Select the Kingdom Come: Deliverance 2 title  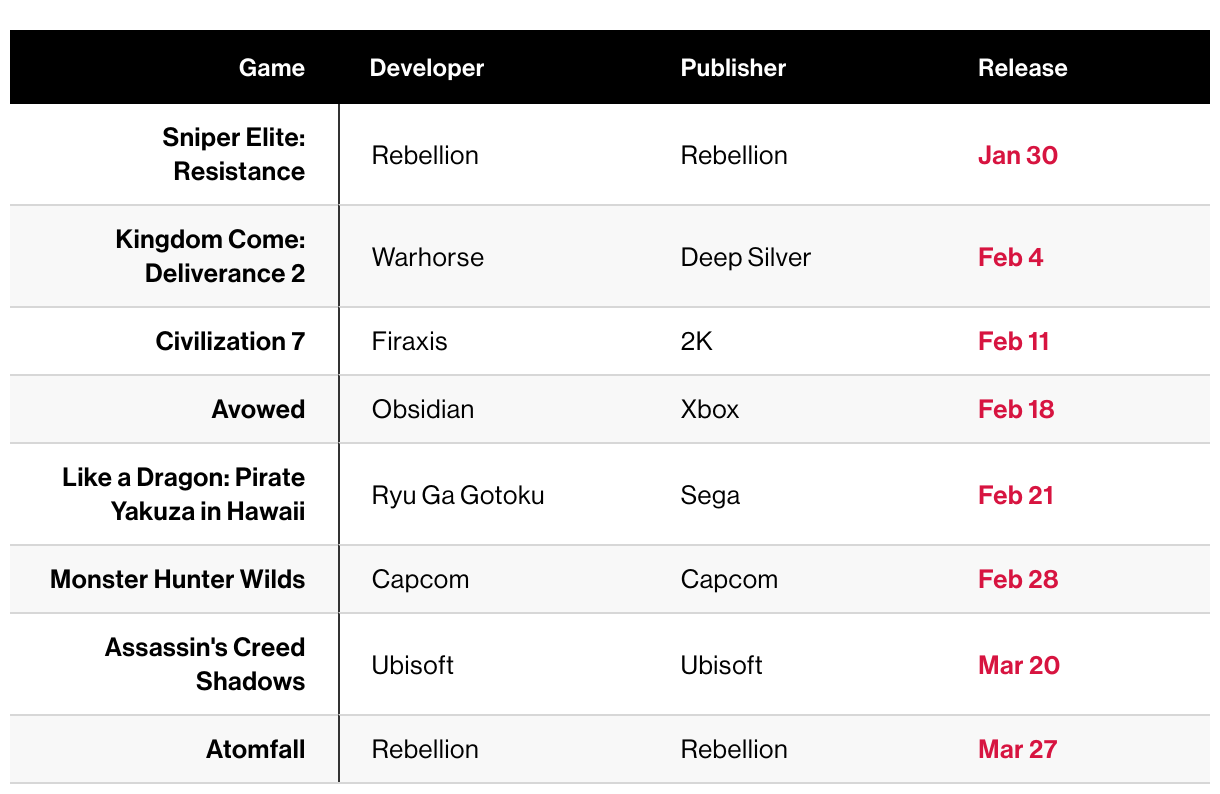[210, 256]
